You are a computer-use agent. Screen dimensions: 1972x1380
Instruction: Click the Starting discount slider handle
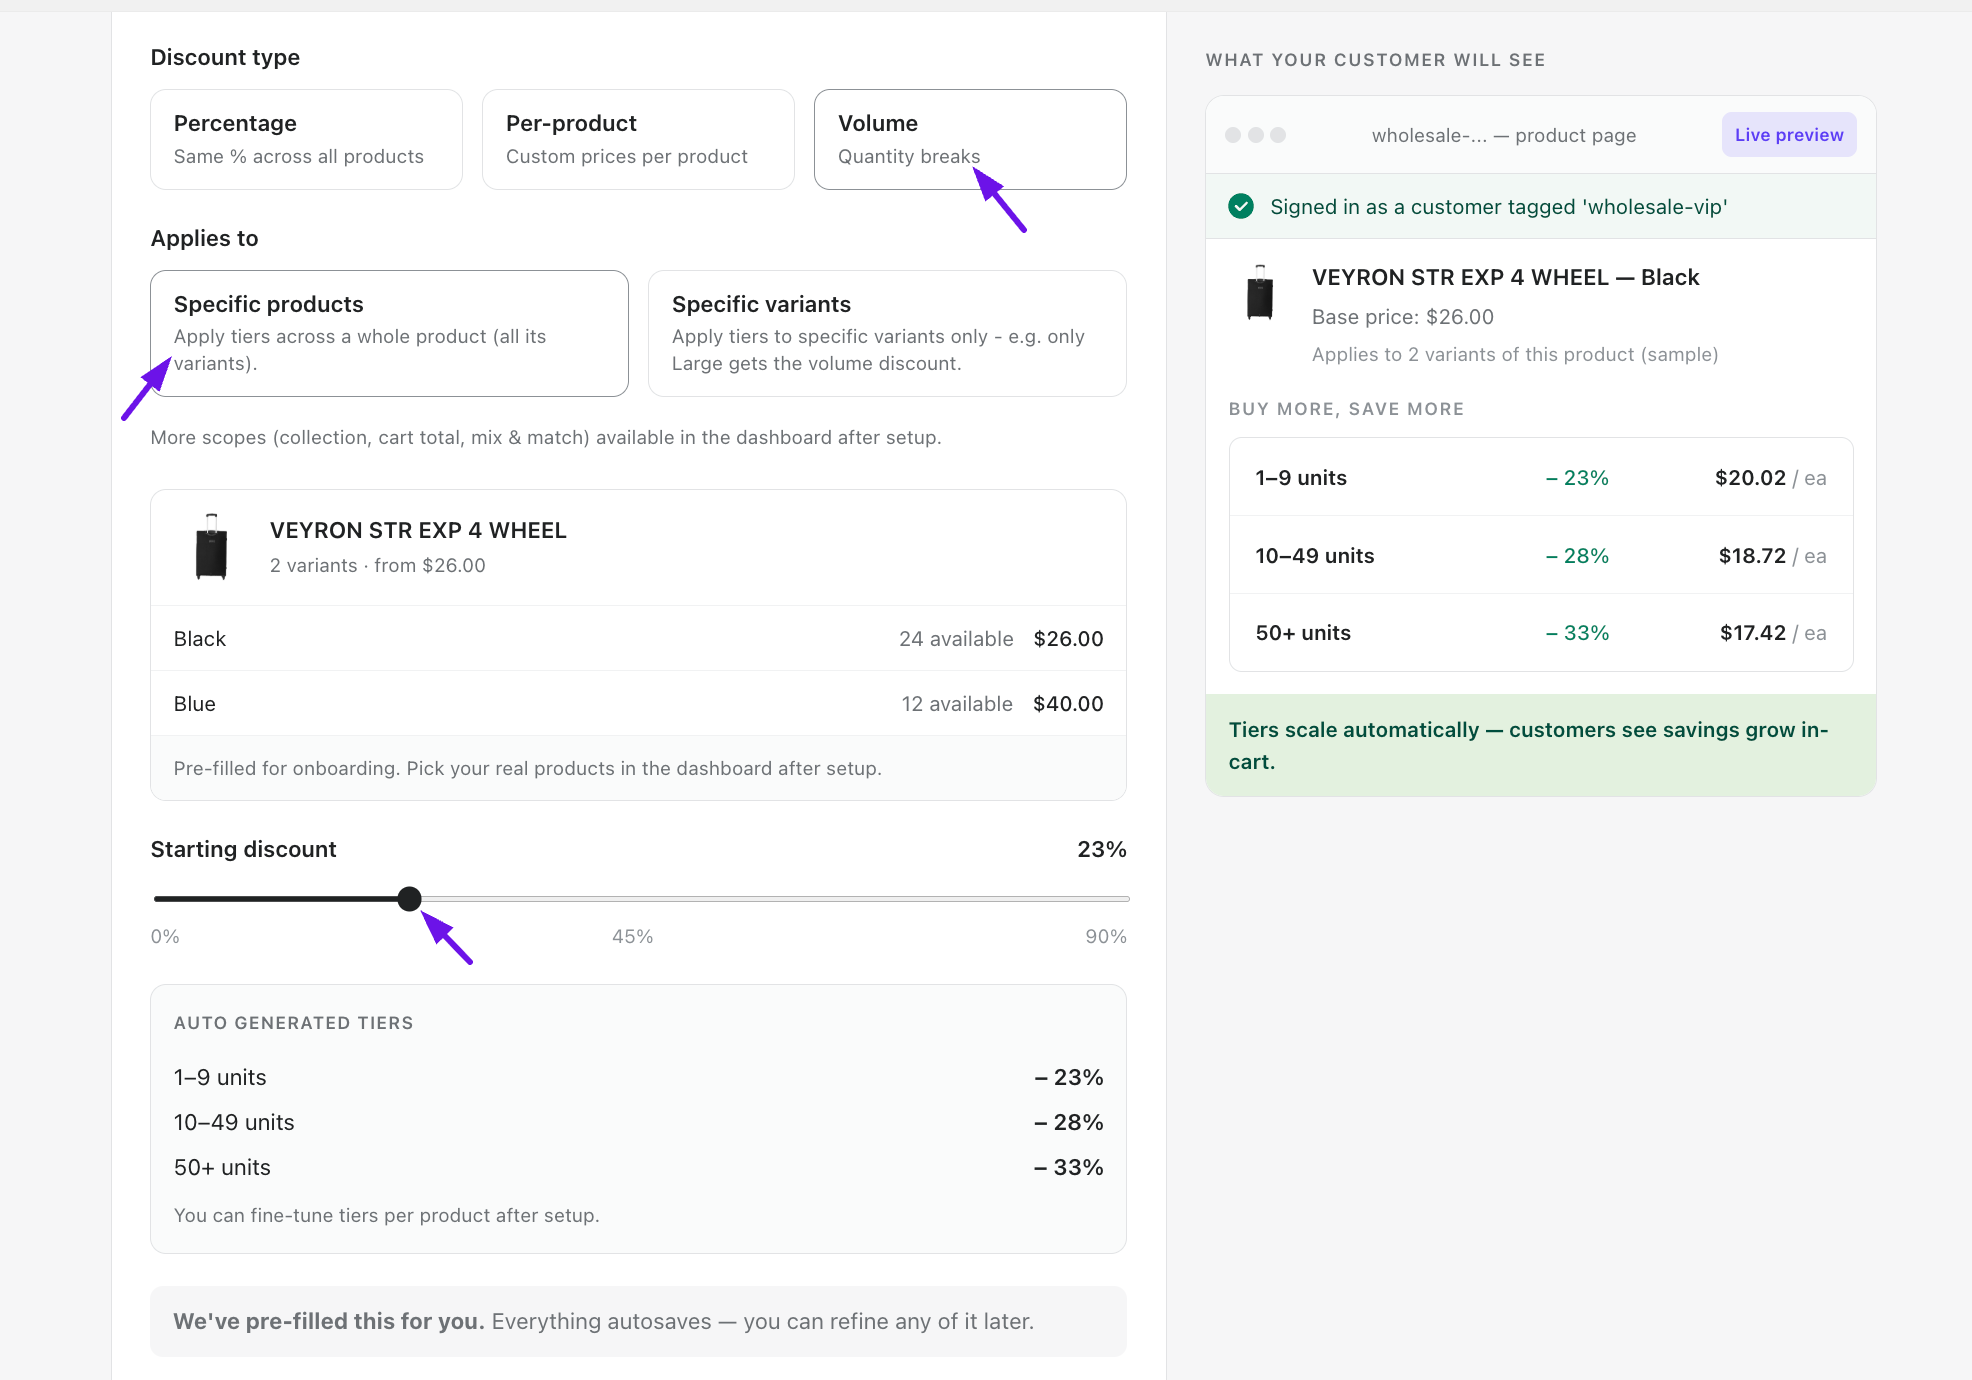click(x=409, y=899)
